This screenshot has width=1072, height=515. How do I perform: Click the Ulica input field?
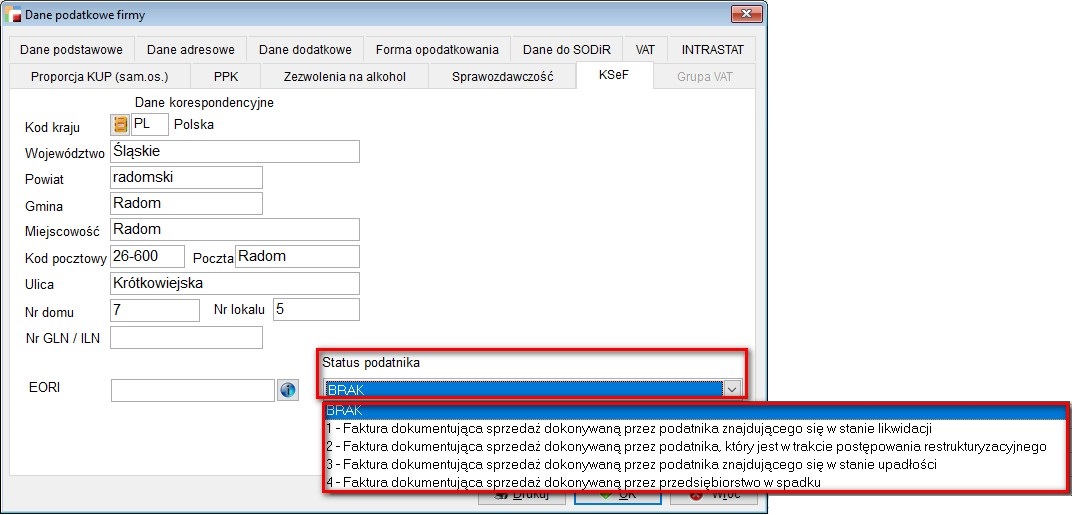coord(234,284)
